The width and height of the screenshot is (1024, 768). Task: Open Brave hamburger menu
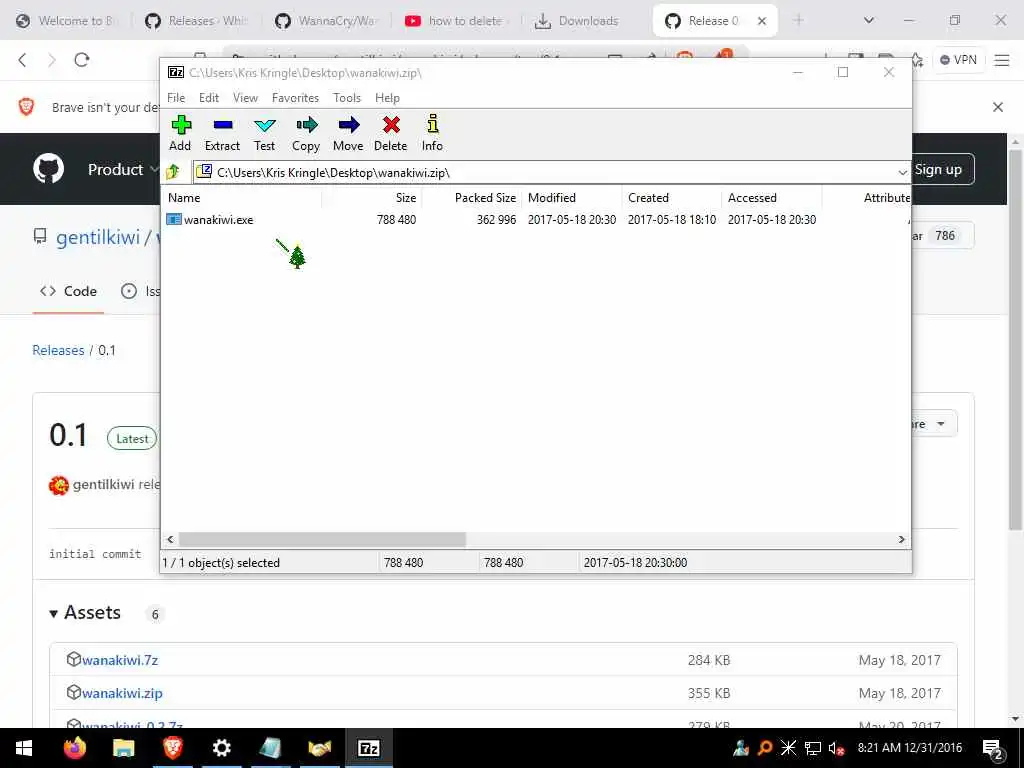point(1002,60)
